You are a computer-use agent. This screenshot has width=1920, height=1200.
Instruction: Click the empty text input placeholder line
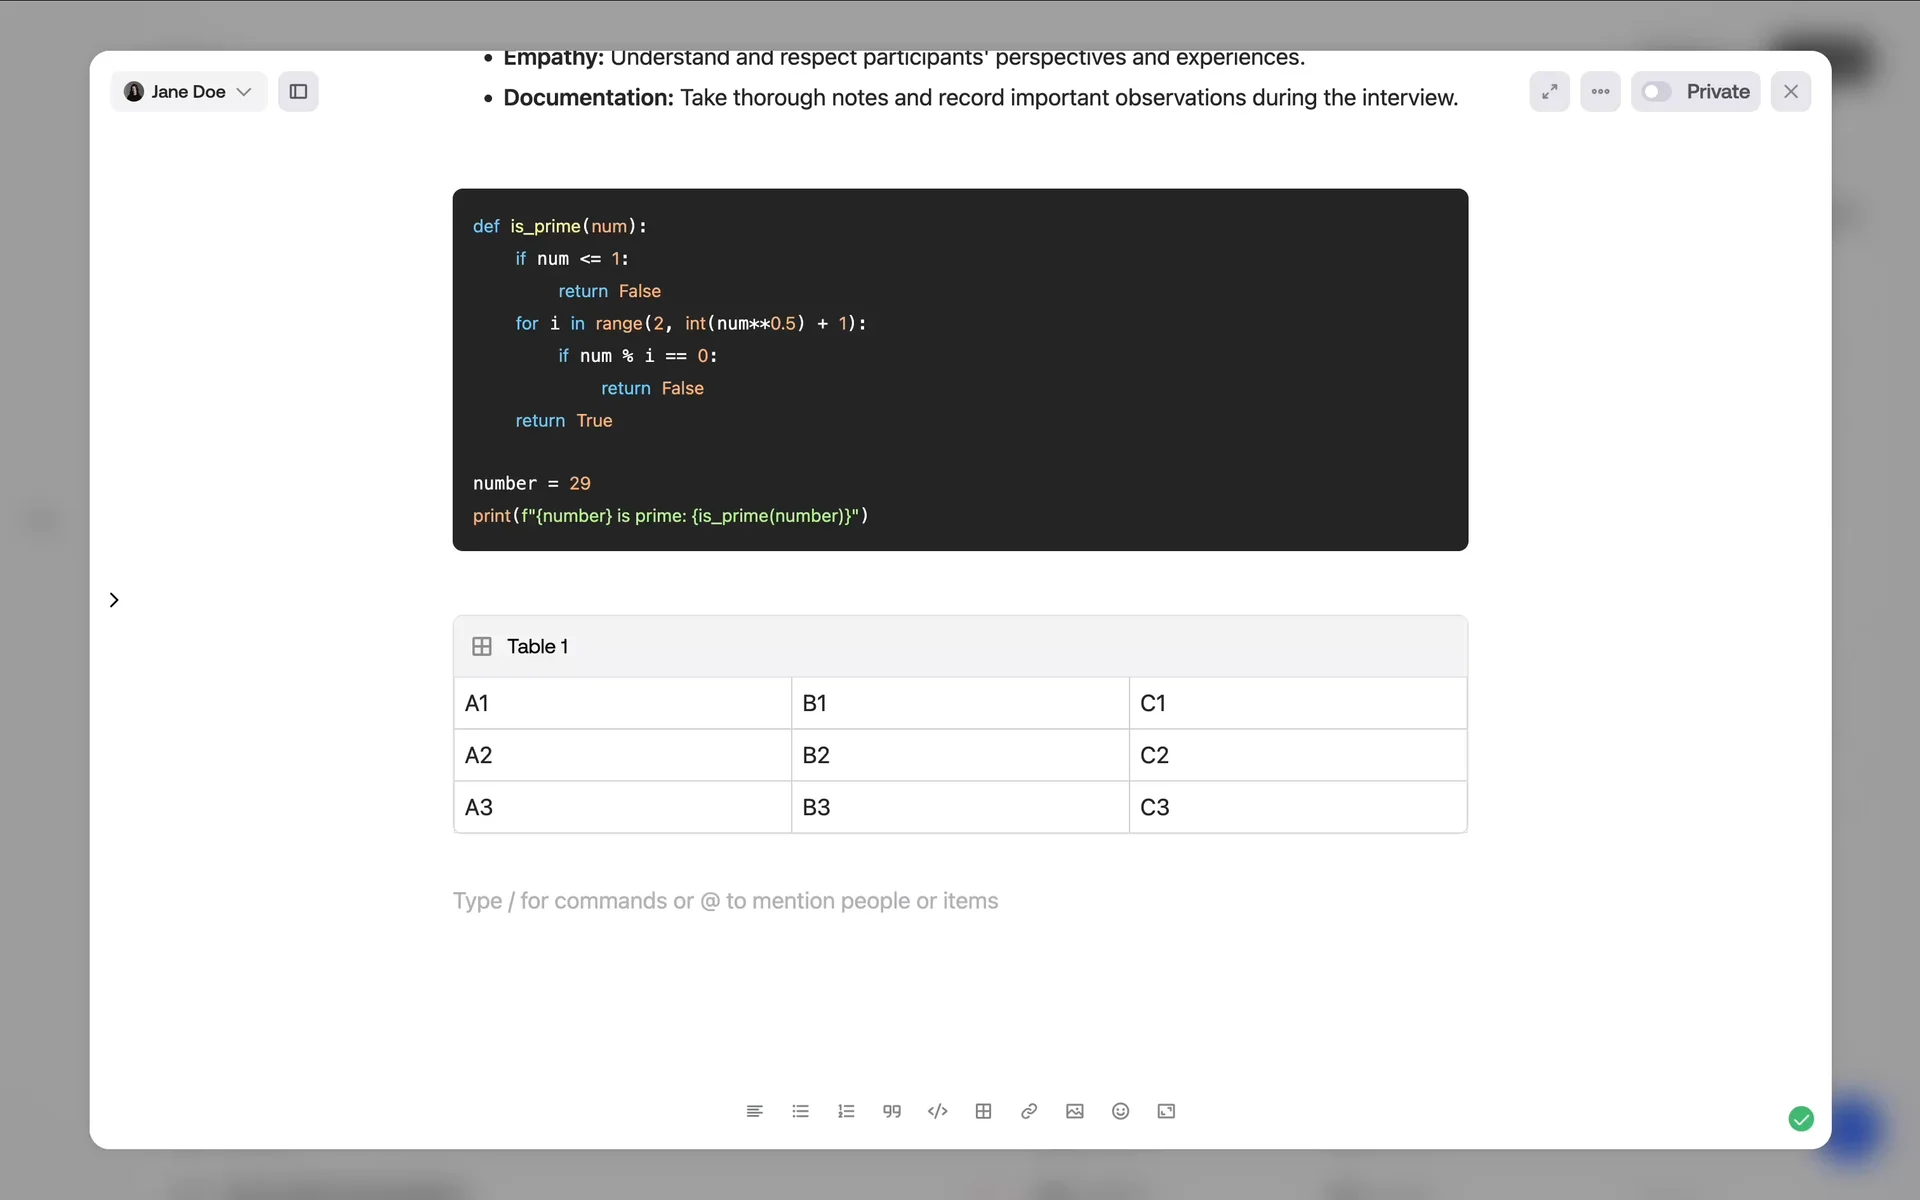coord(725,901)
